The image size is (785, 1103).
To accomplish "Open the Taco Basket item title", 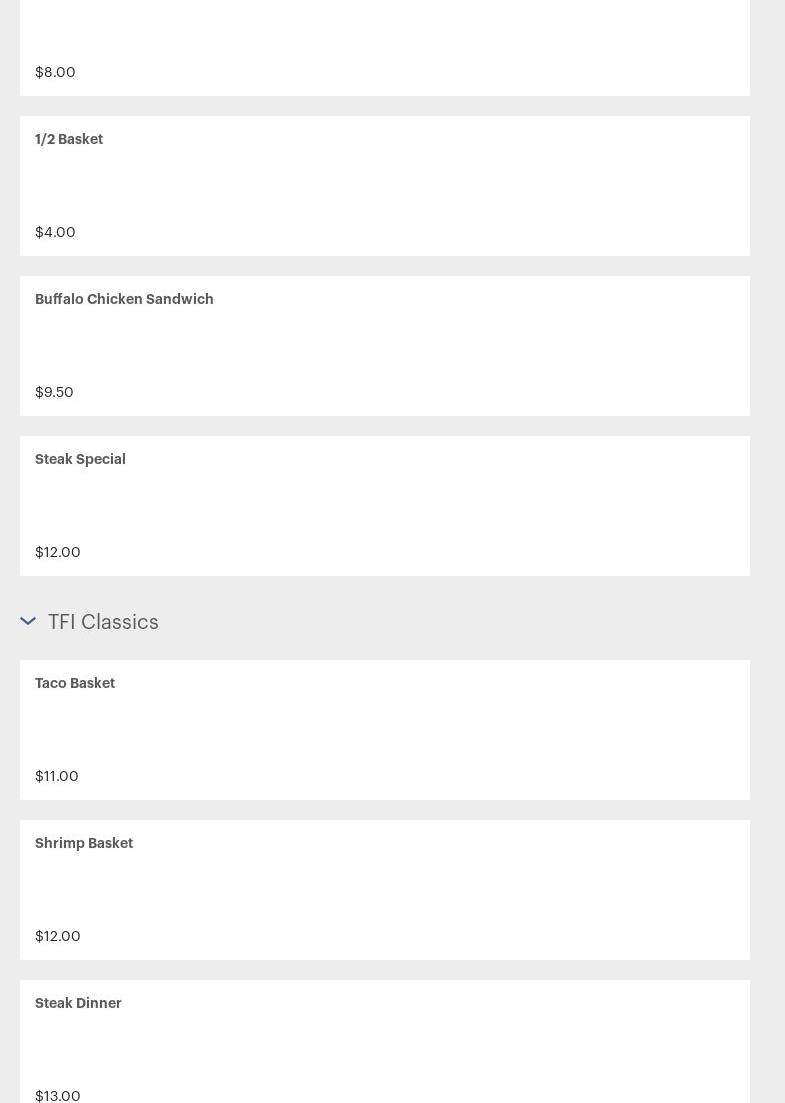I will [x=75, y=683].
